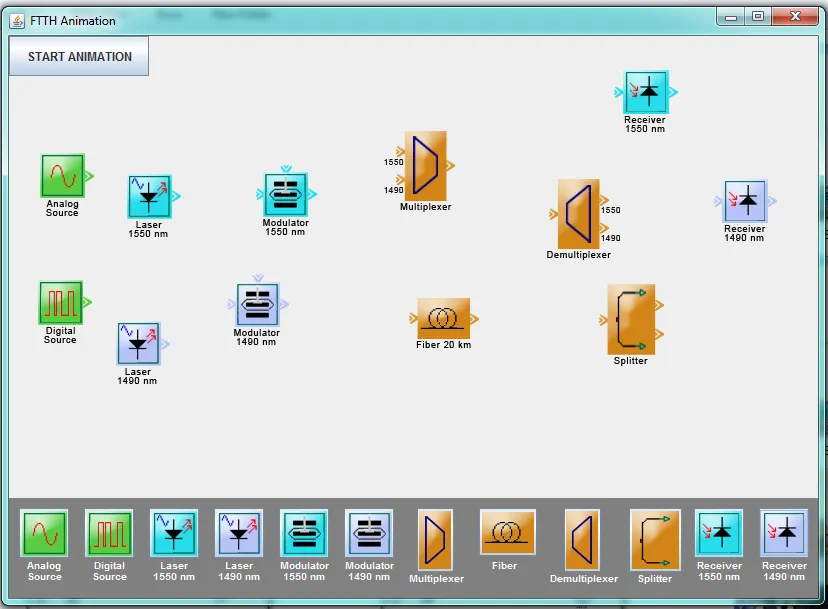The image size is (828, 609).
Task: Pick Digital Source from the bottom palette
Action: click(109, 533)
